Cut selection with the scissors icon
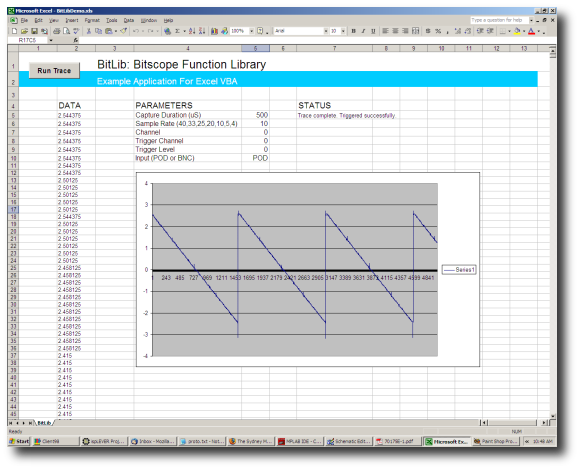 click(x=89, y=31)
